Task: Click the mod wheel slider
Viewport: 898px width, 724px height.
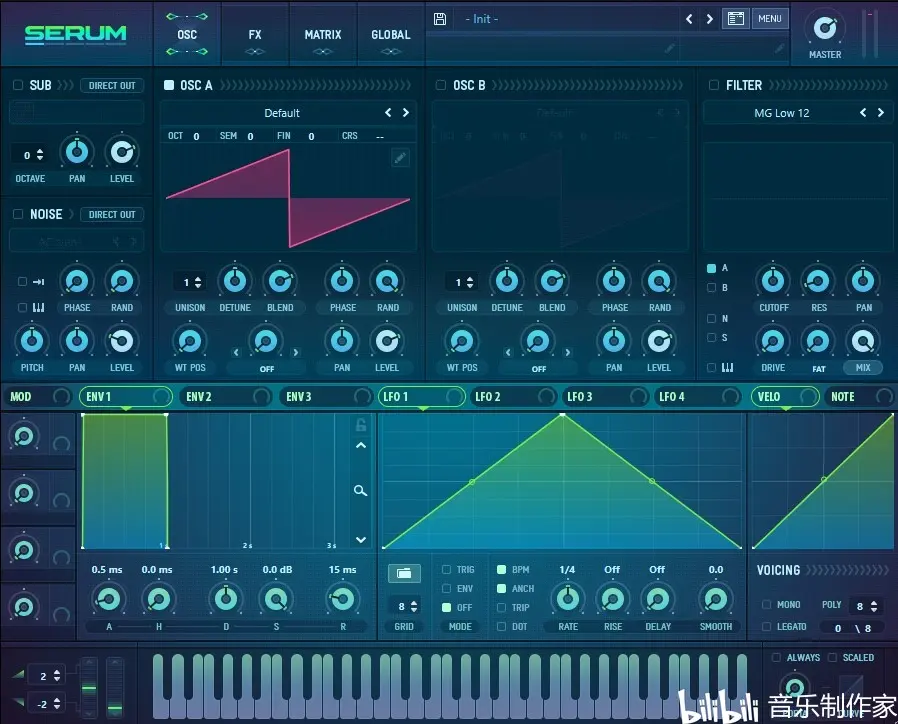Action: point(115,687)
